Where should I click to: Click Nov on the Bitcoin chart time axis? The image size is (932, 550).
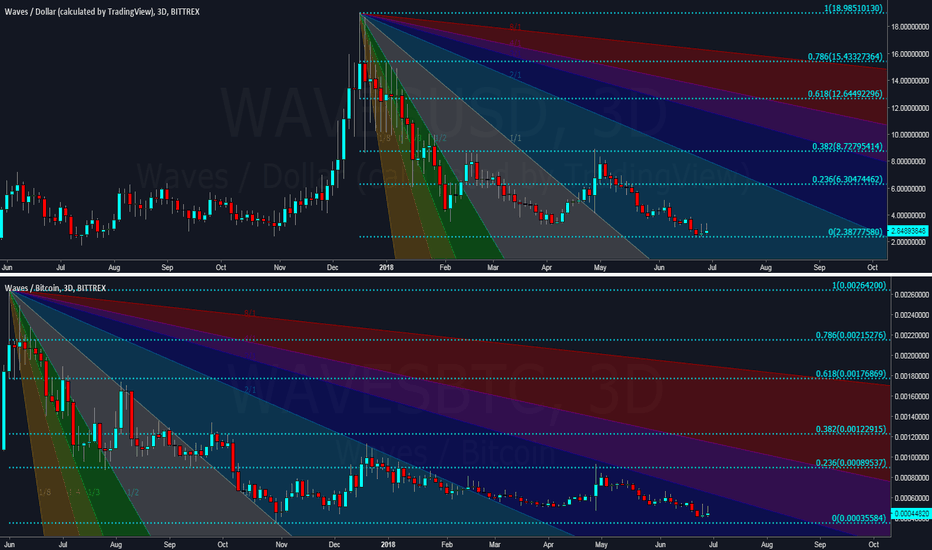pos(281,544)
